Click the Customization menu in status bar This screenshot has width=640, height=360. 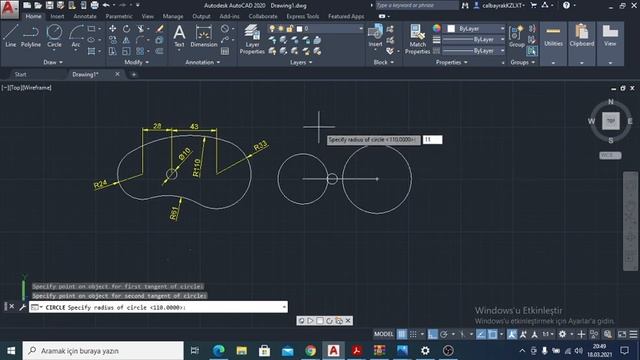pos(633,334)
